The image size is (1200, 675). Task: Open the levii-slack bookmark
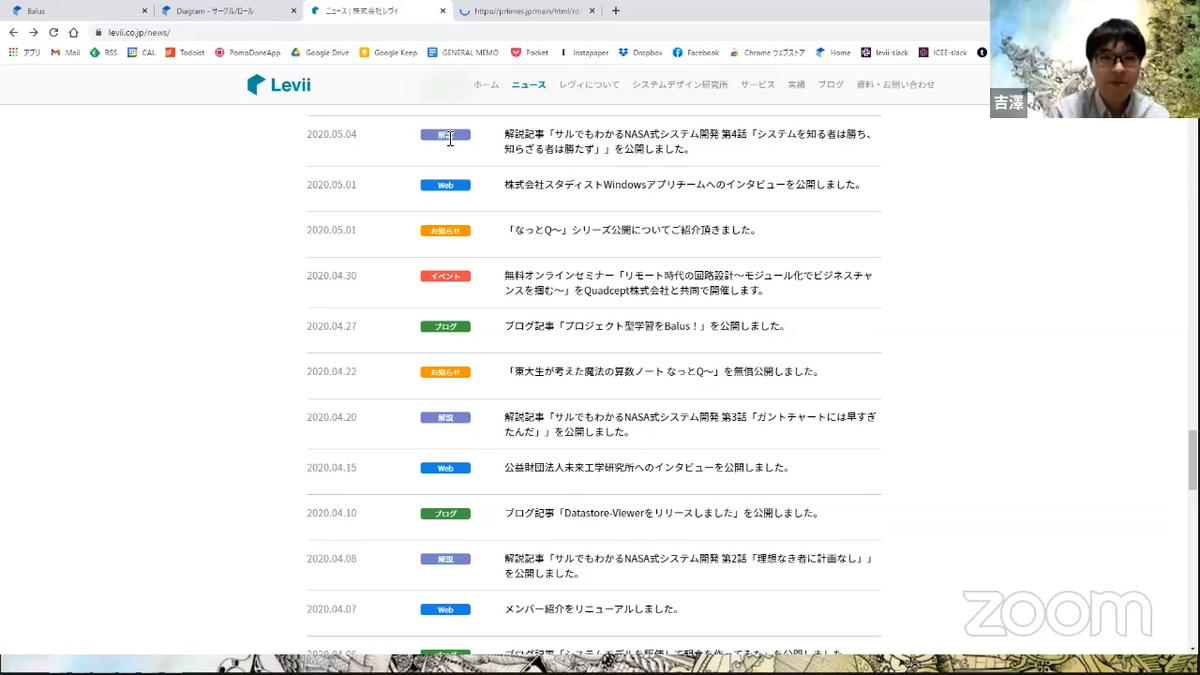click(x=885, y=52)
